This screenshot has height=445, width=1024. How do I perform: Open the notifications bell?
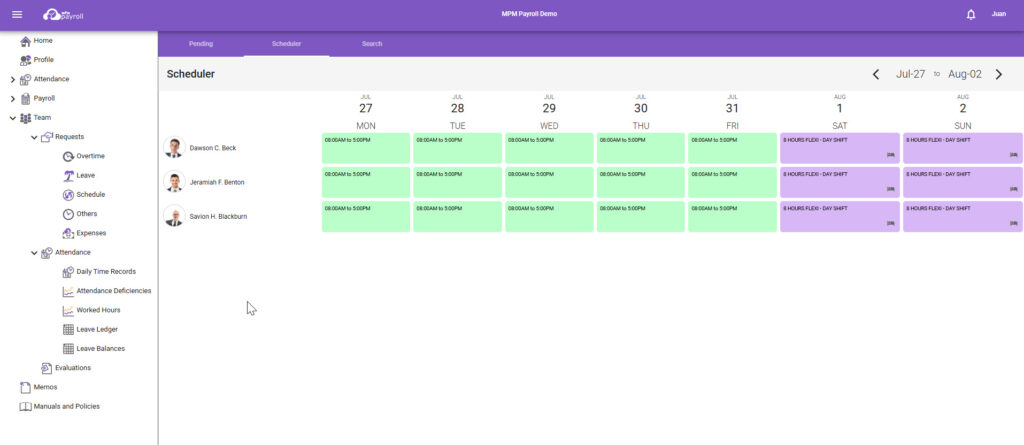[x=971, y=14]
